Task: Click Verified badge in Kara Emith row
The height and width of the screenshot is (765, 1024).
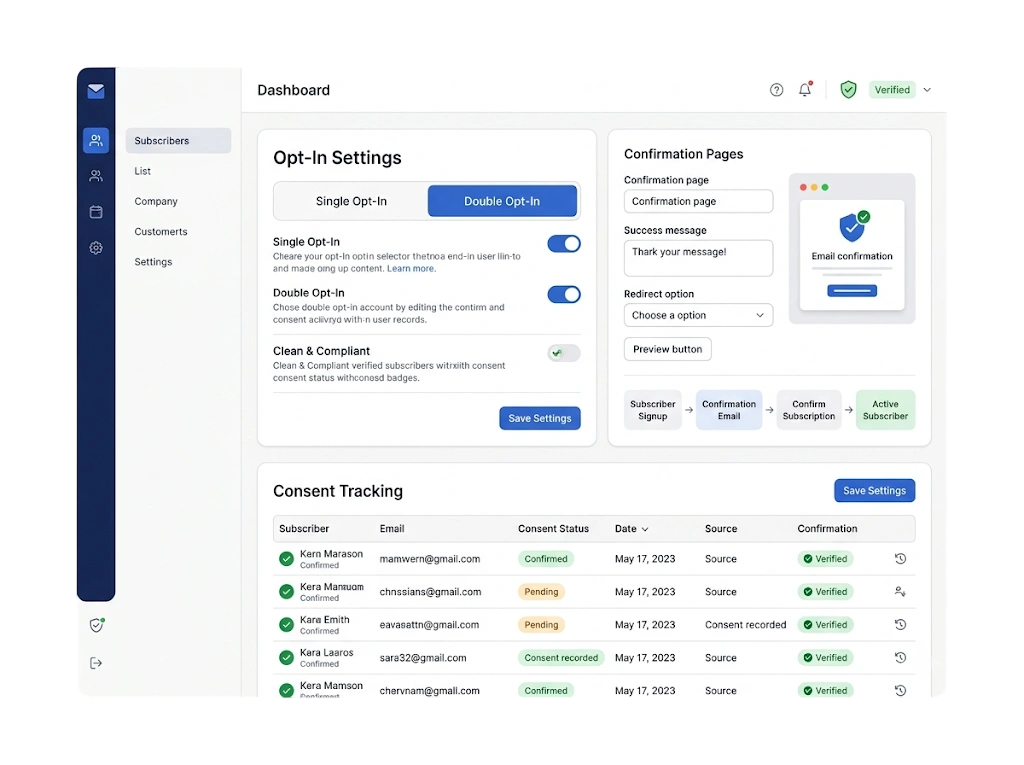Action: [825, 625]
